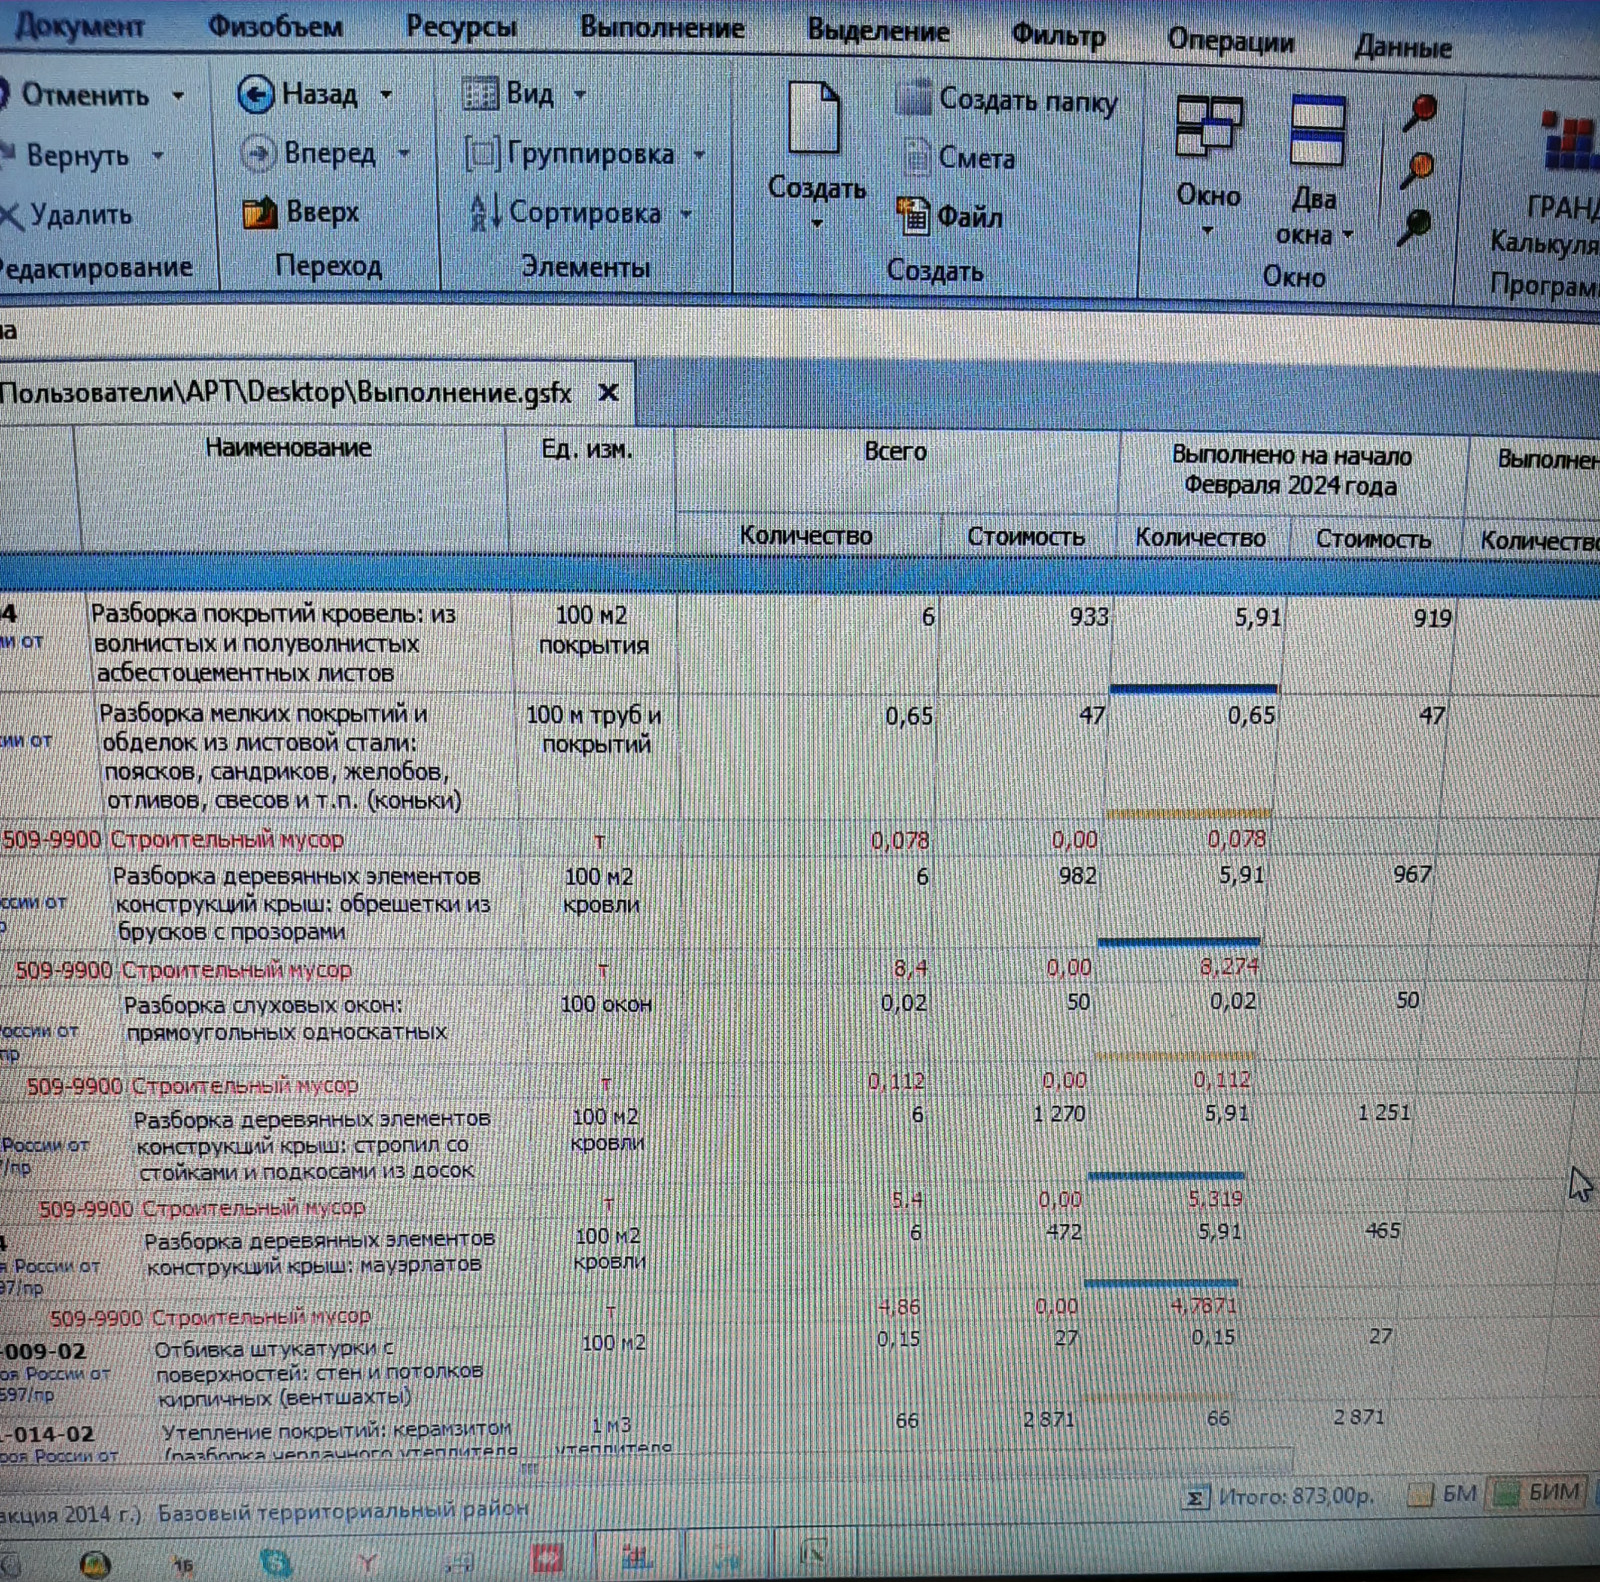Click progress bar in покрытий кровель row
This screenshot has width=1600, height=1582.
point(1193,688)
